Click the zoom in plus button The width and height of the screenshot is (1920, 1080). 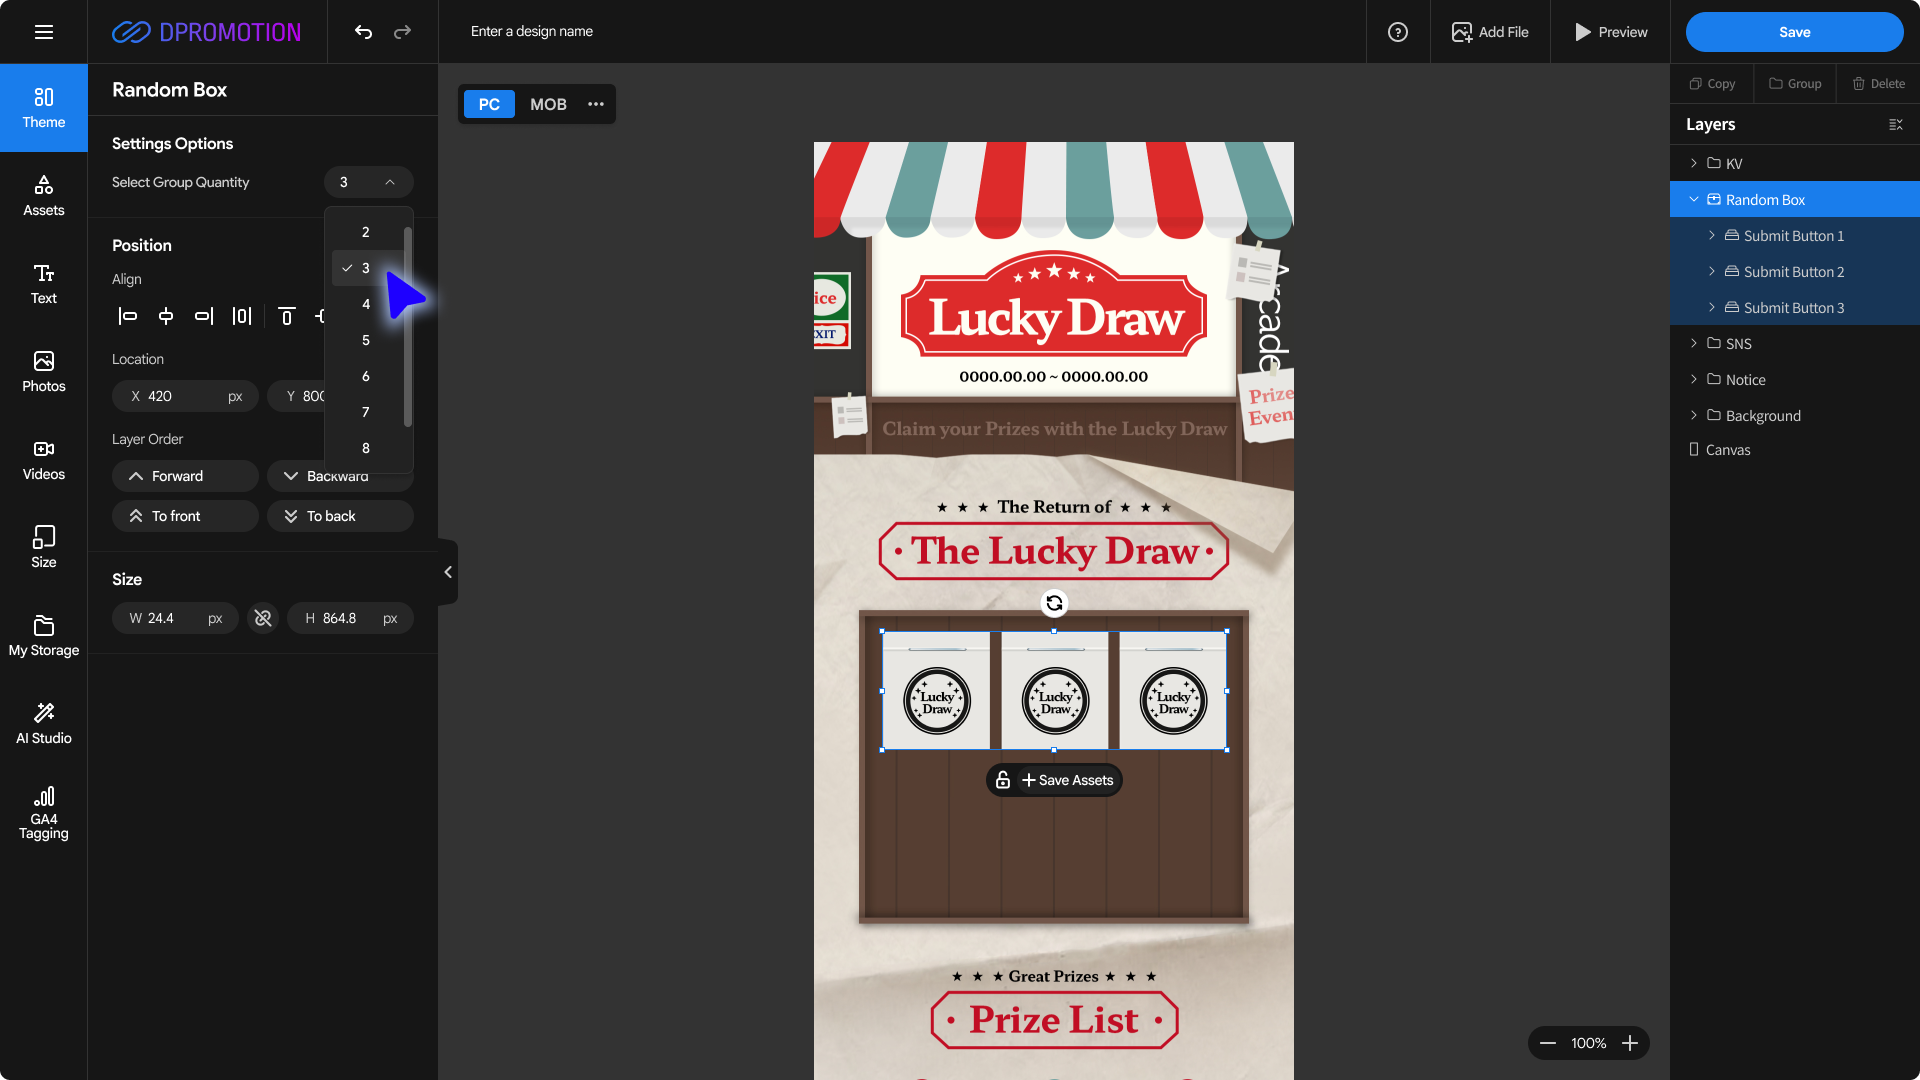pos(1630,1043)
